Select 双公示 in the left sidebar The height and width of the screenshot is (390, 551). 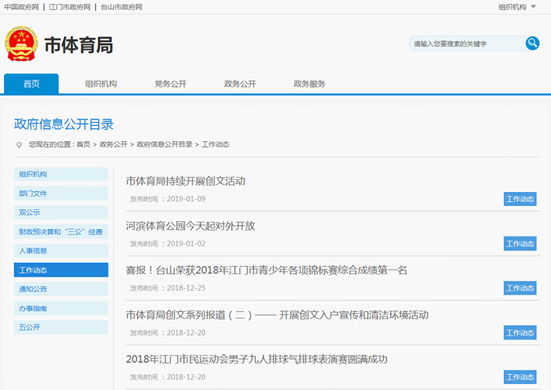pyautogui.click(x=61, y=212)
